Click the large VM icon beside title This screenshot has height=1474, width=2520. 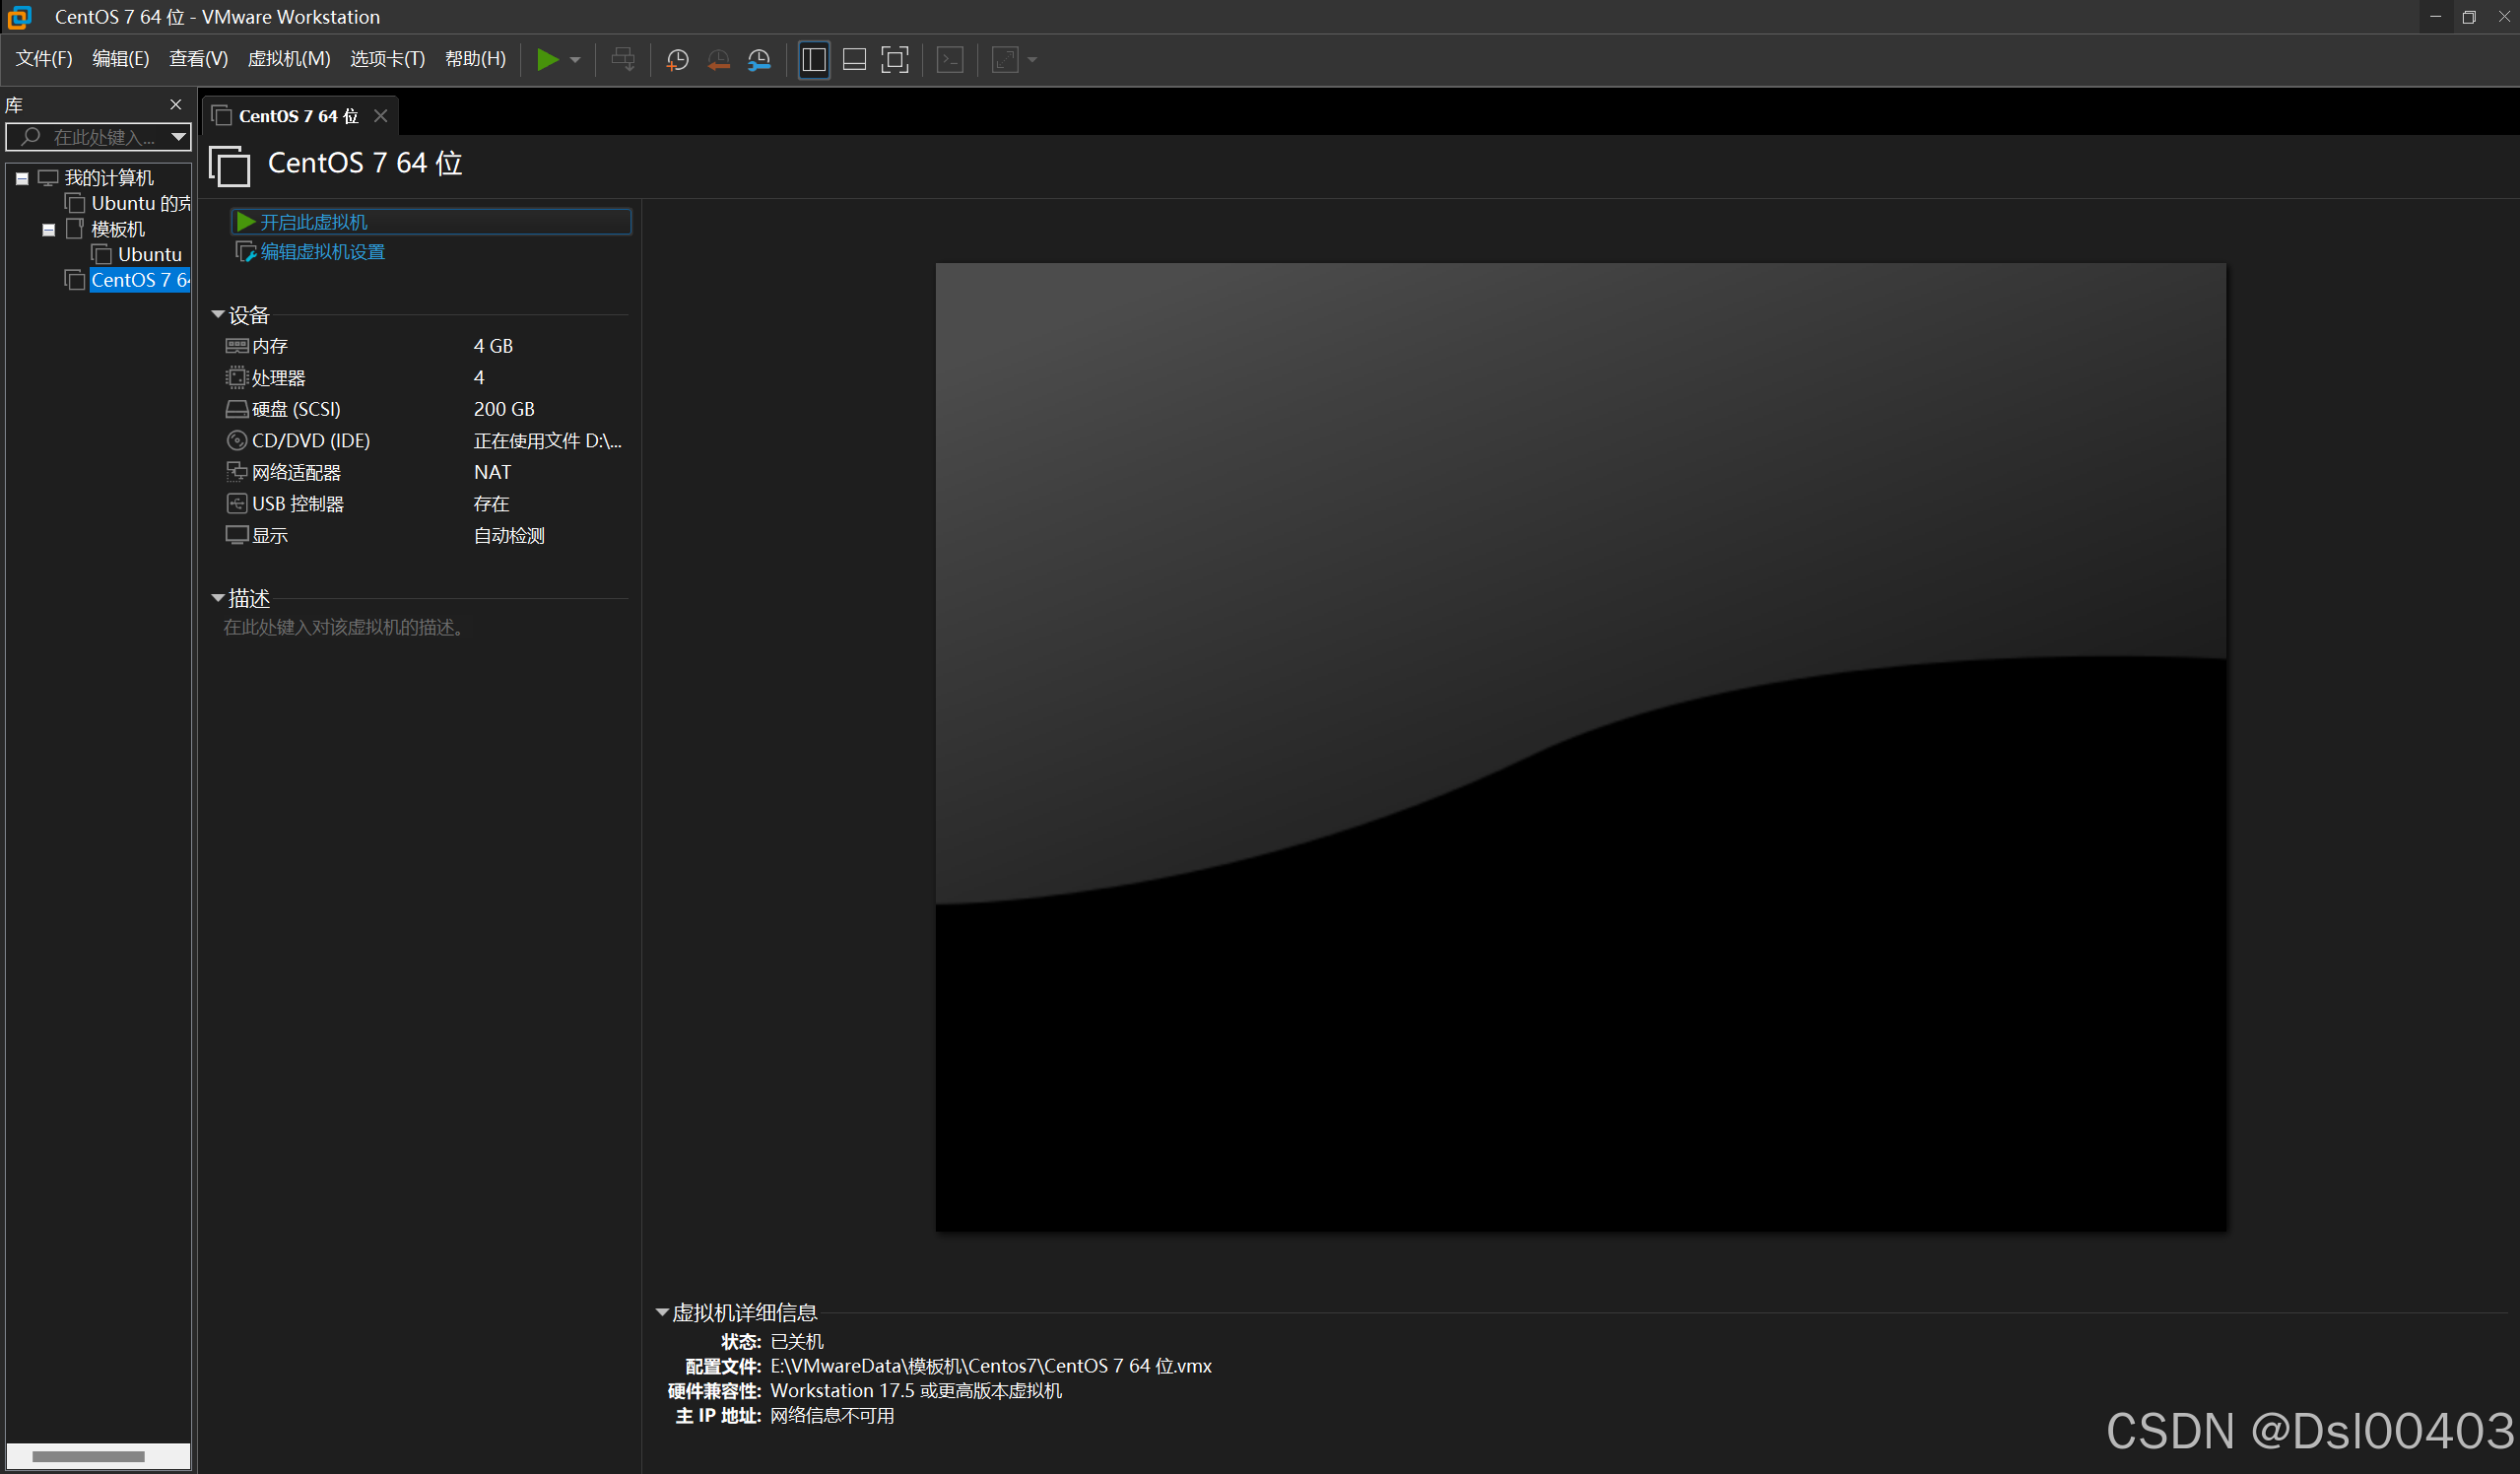pos(230,165)
